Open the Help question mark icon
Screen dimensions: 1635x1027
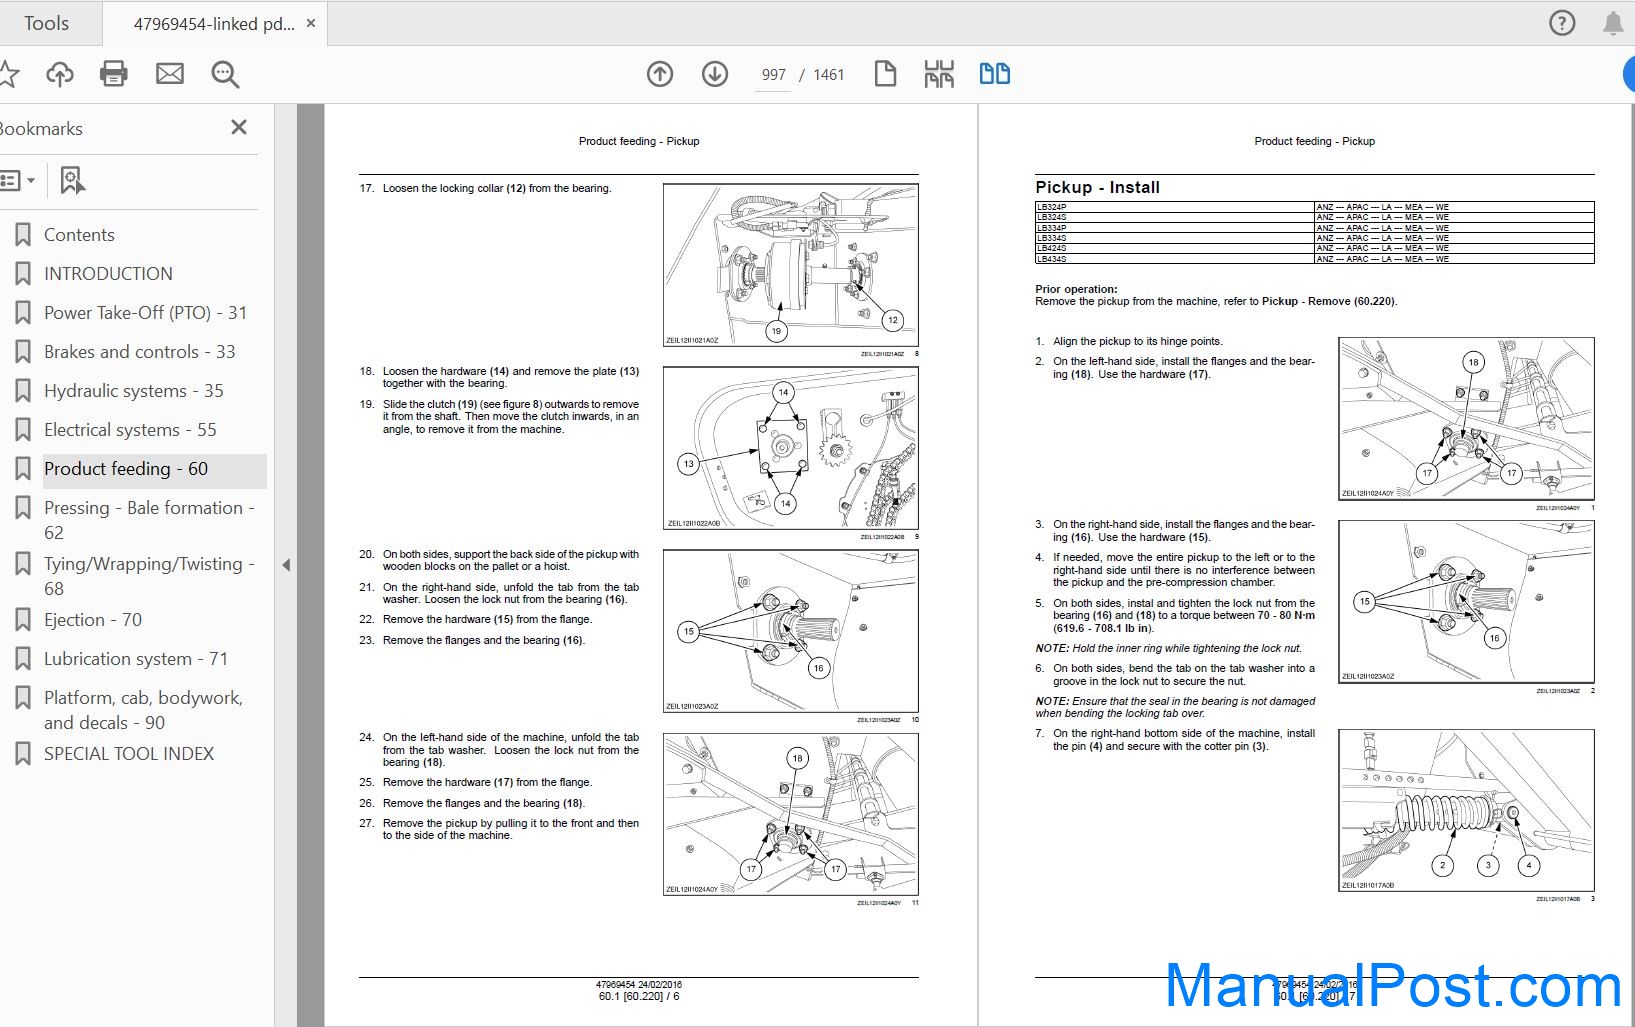pos(1562,23)
